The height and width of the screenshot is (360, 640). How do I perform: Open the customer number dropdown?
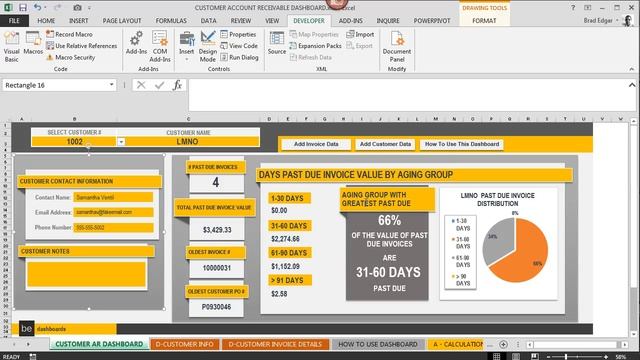(121, 142)
